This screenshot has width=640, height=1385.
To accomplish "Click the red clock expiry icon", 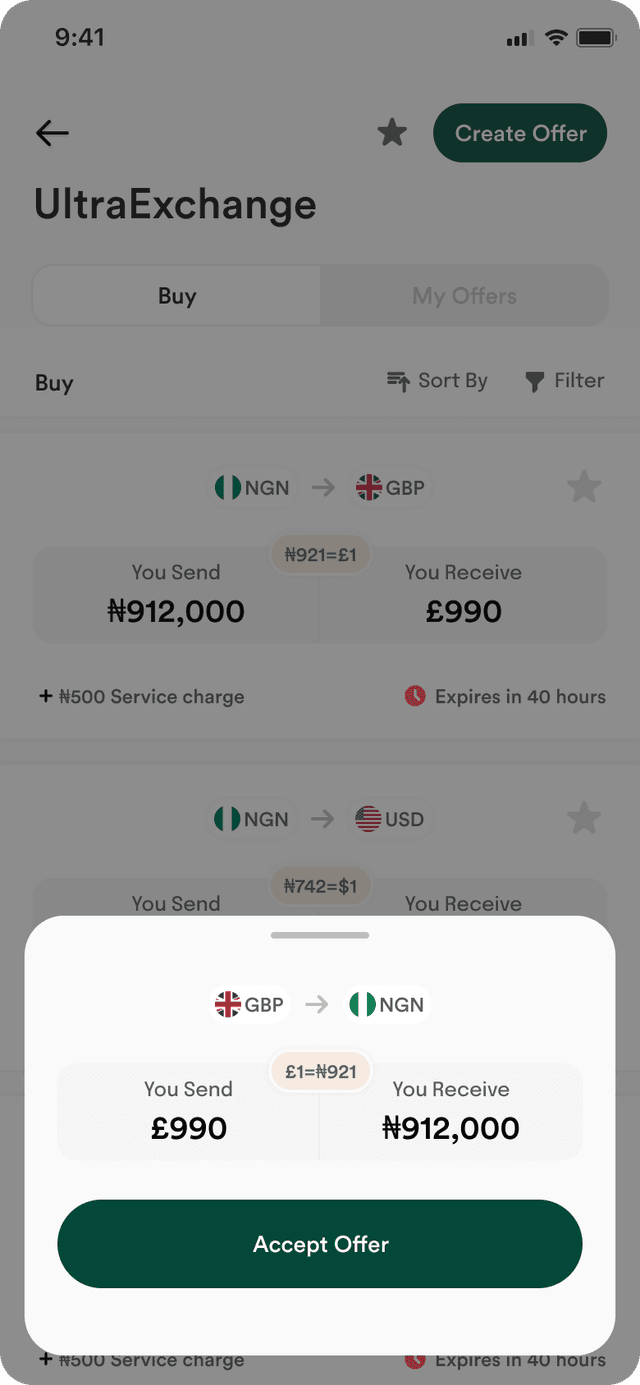I will (415, 696).
